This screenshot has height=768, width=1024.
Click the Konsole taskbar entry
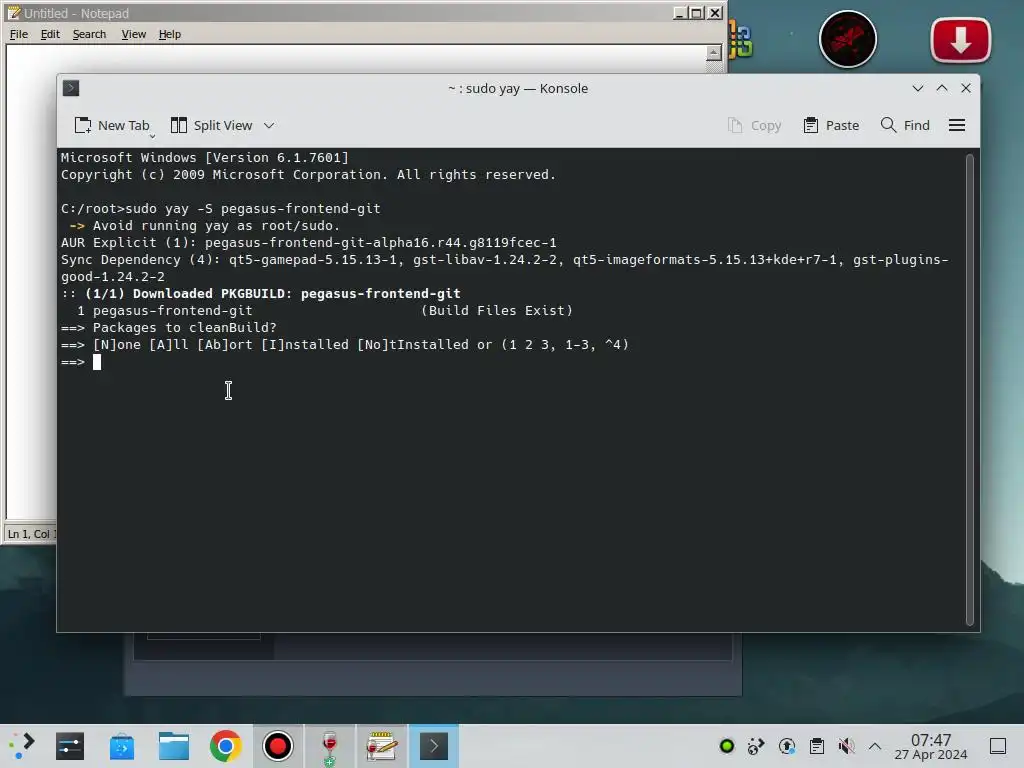tap(434, 746)
